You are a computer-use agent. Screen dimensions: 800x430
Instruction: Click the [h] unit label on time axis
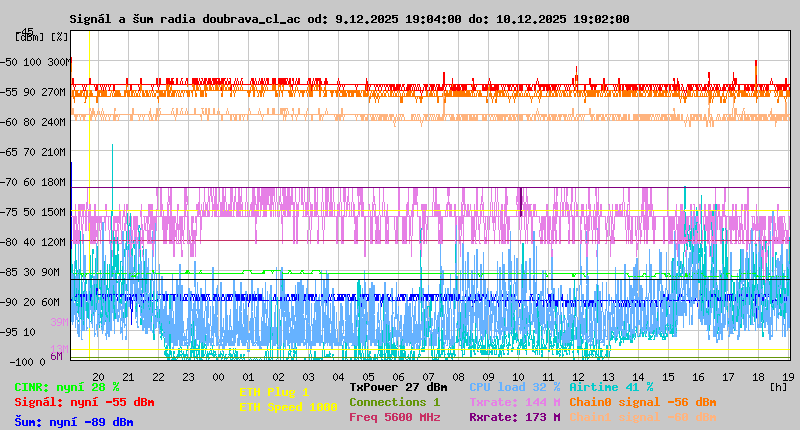point(778,386)
